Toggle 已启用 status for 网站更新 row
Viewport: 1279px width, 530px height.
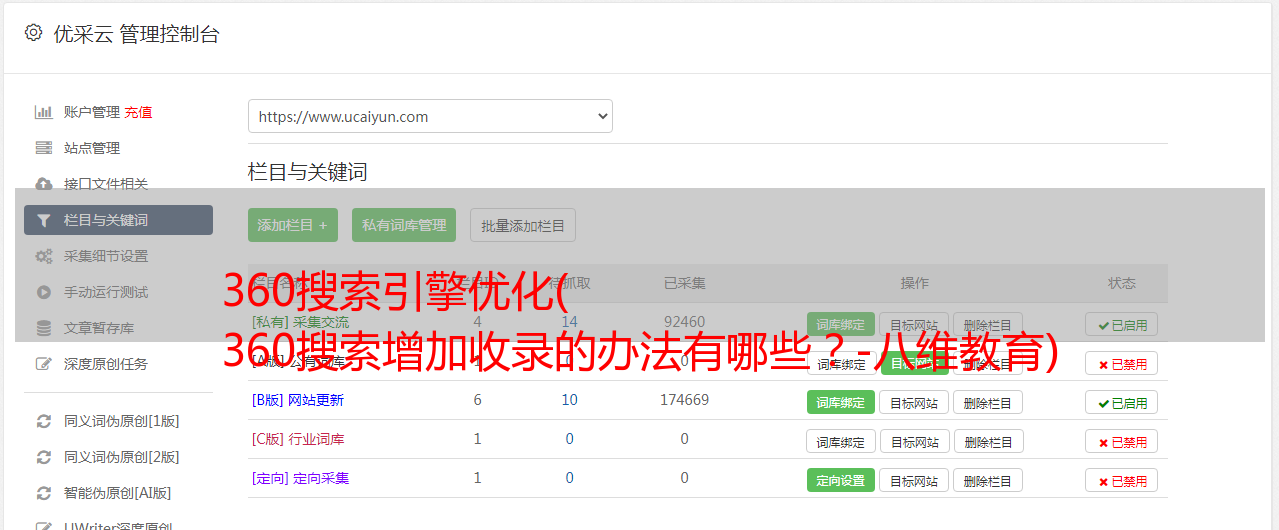[x=1122, y=402]
